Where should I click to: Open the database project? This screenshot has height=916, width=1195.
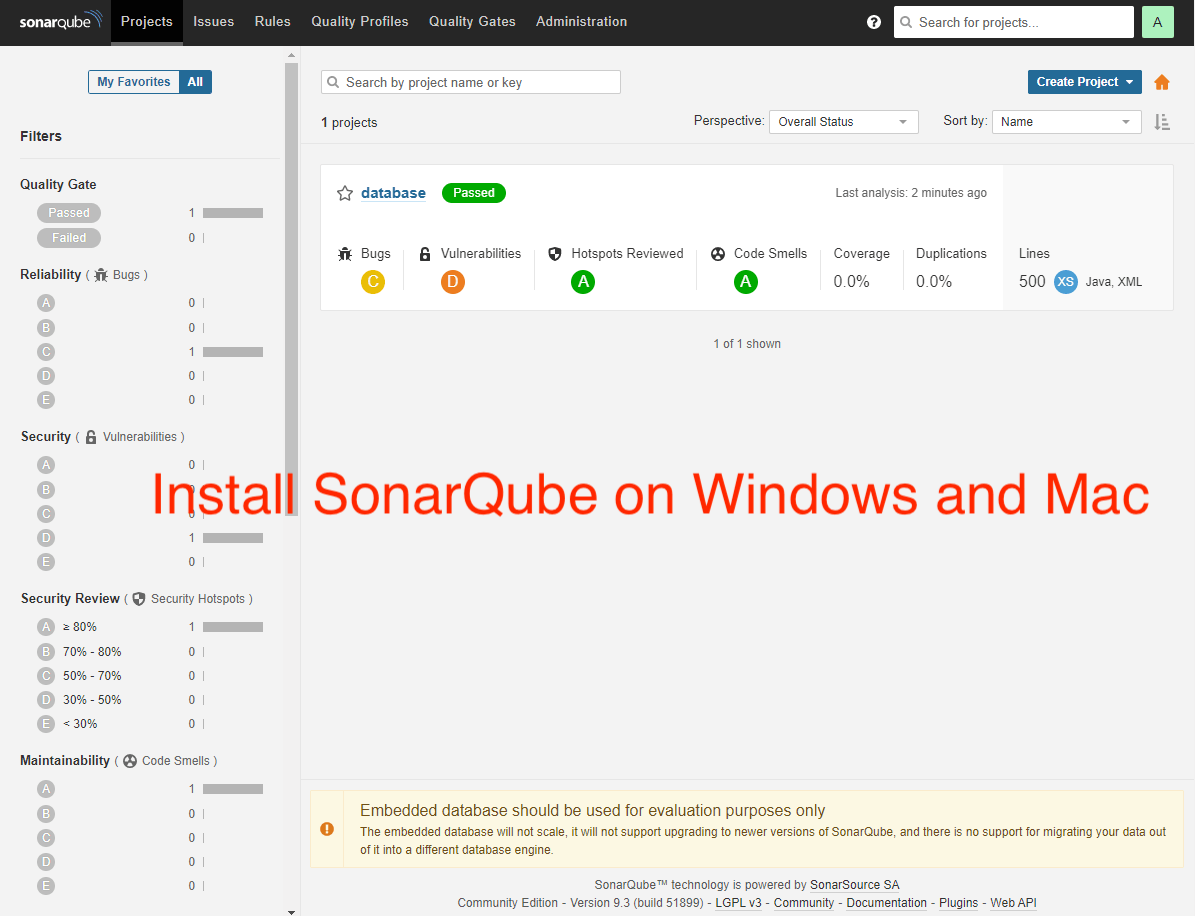pyautogui.click(x=393, y=192)
